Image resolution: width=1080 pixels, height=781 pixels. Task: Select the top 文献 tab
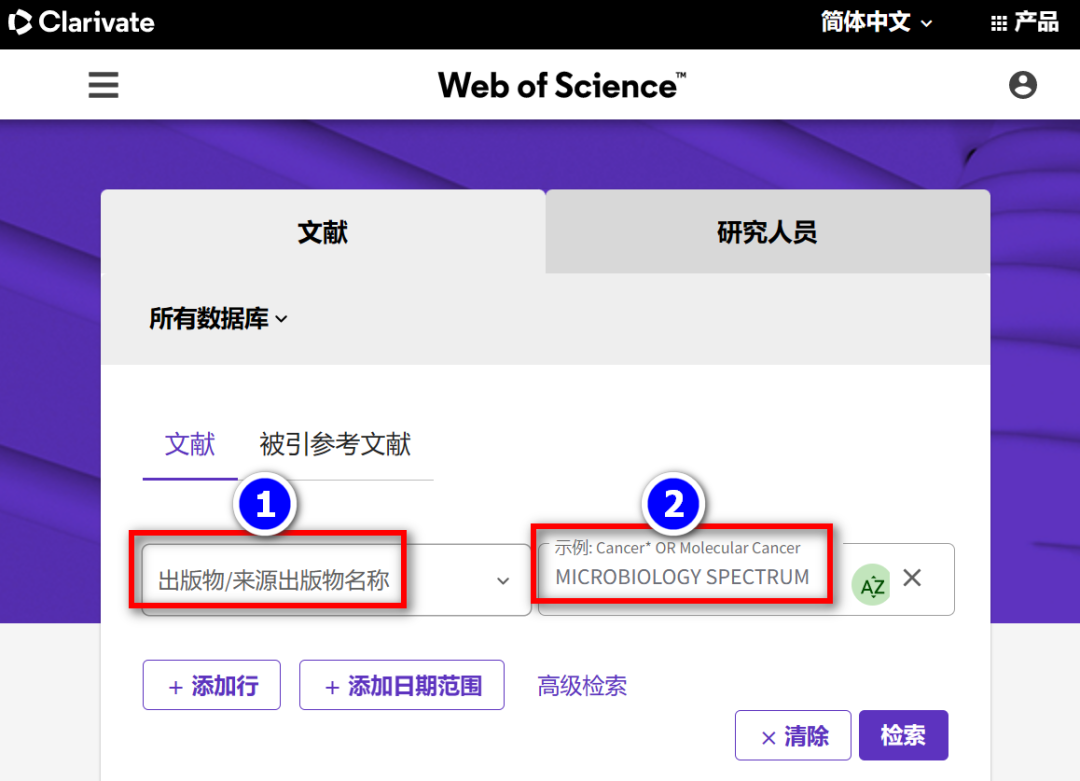point(323,232)
